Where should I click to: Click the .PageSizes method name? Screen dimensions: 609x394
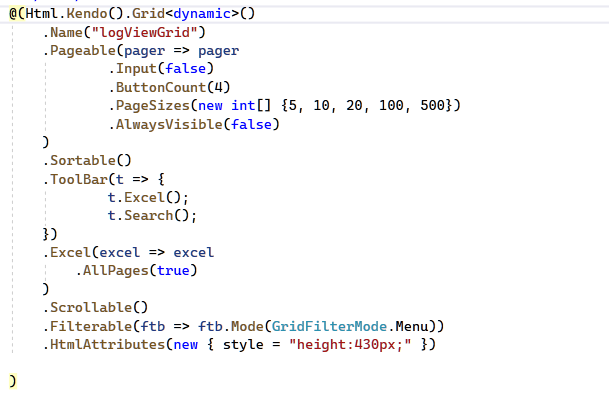152,105
